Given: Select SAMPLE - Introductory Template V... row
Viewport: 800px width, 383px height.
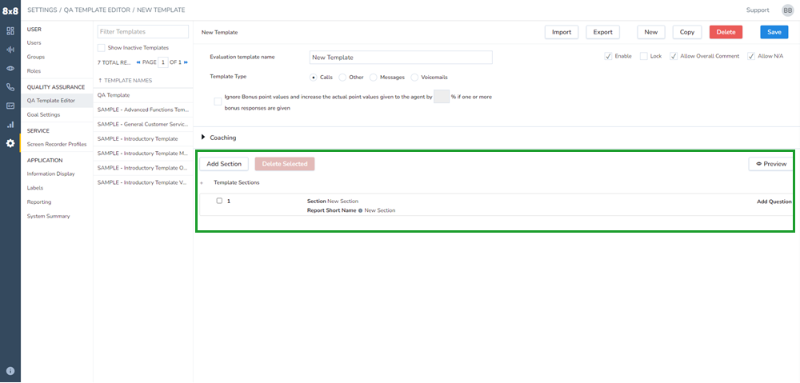Looking at the screenshot, I should pyautogui.click(x=143, y=182).
